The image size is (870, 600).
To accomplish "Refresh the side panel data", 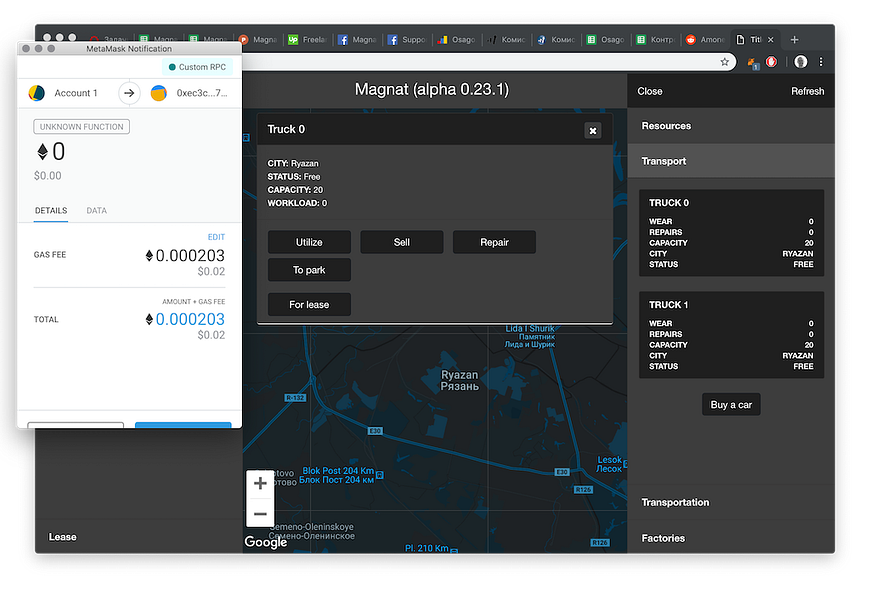I will click(x=807, y=91).
